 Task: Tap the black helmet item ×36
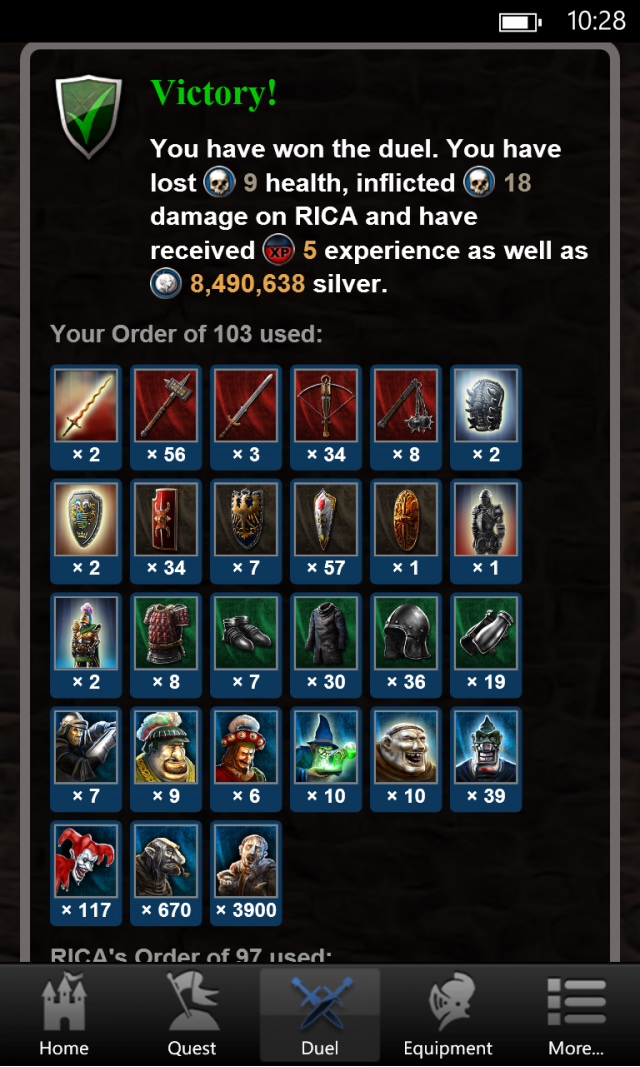coord(406,645)
